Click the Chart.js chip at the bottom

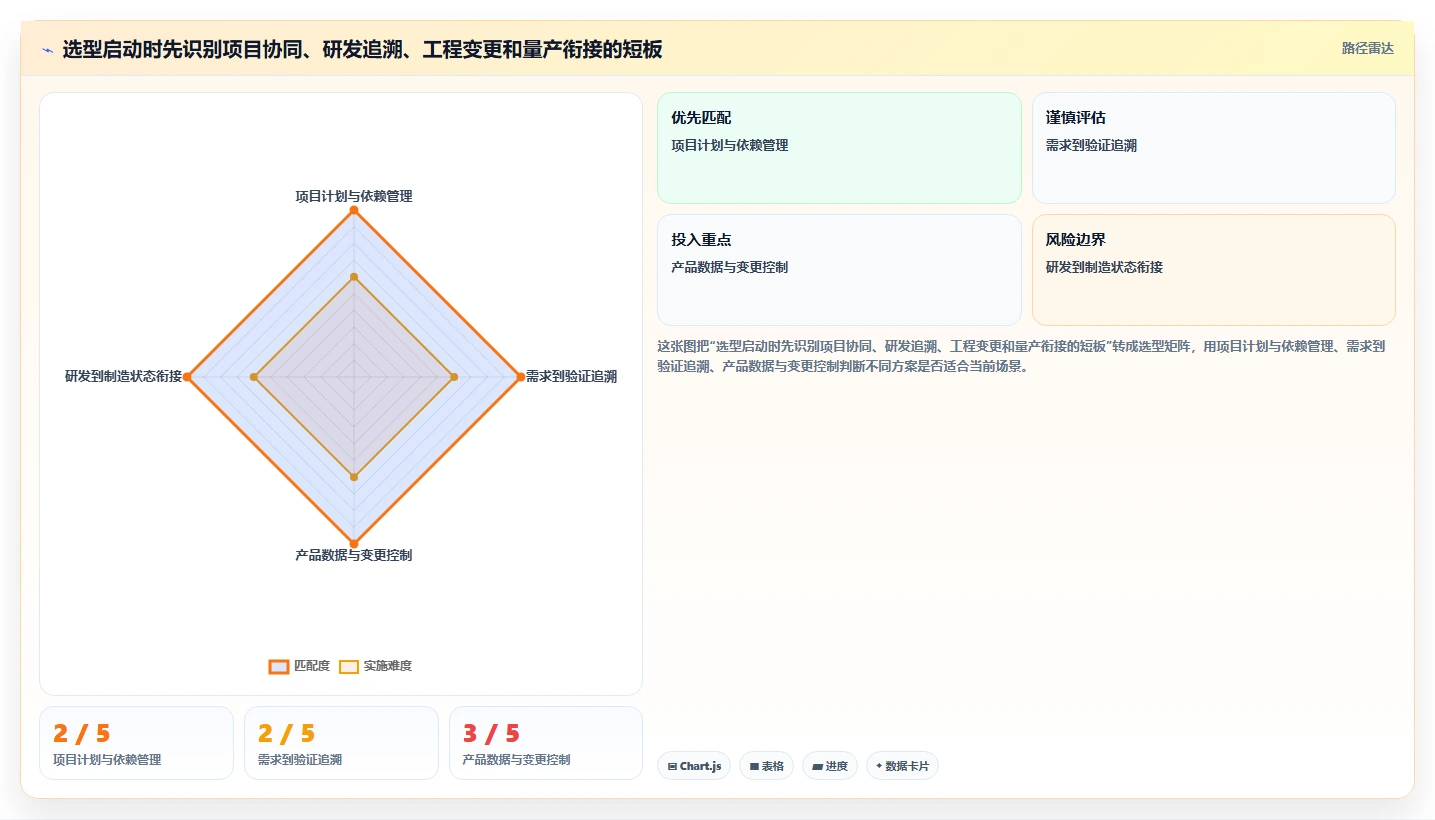click(694, 766)
